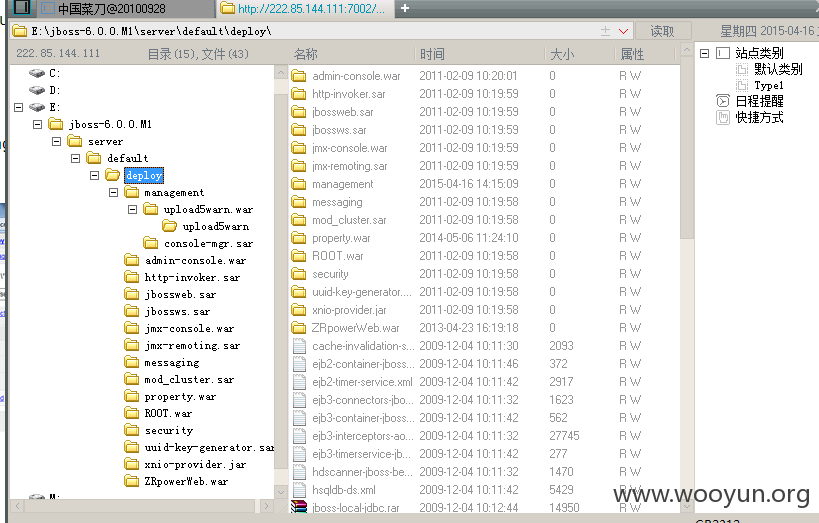Click the jbossweb.sar folder icon in file list
The image size is (819, 523).
[x=299, y=112]
